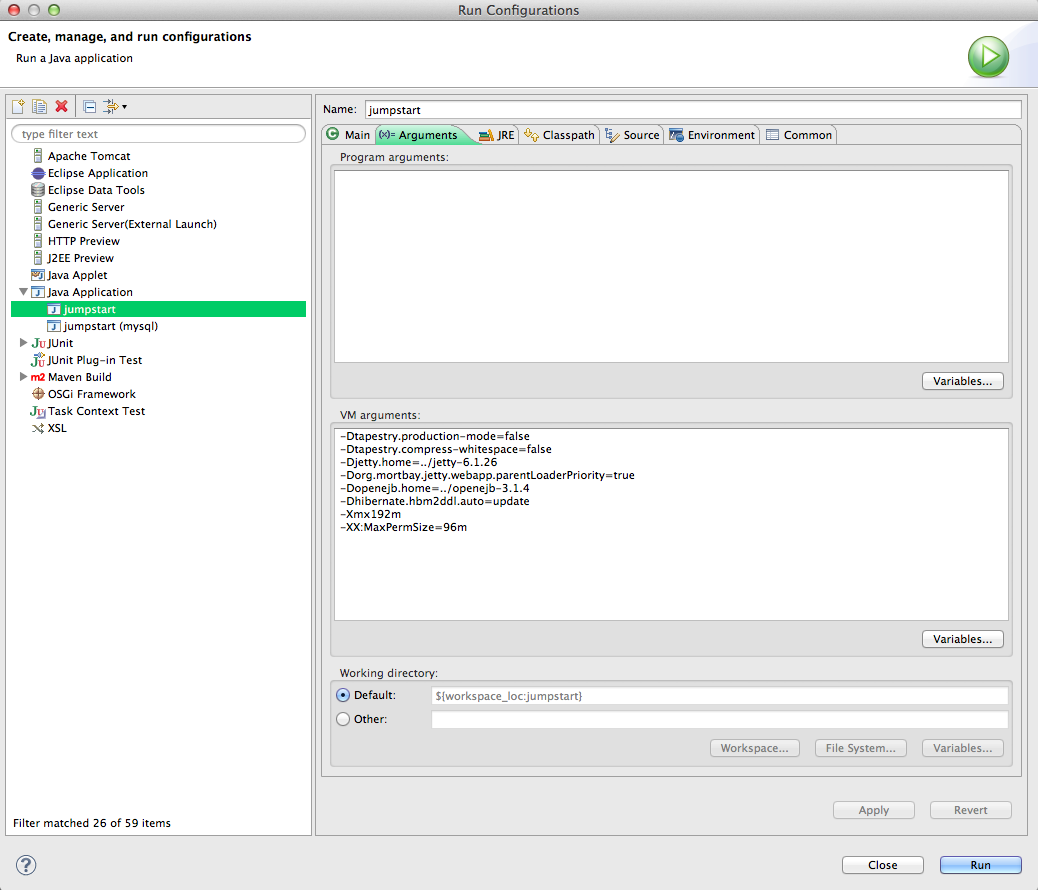Viewport: 1038px width, 890px height.
Task: Click the HTTP Preview icon
Action: click(x=38, y=241)
